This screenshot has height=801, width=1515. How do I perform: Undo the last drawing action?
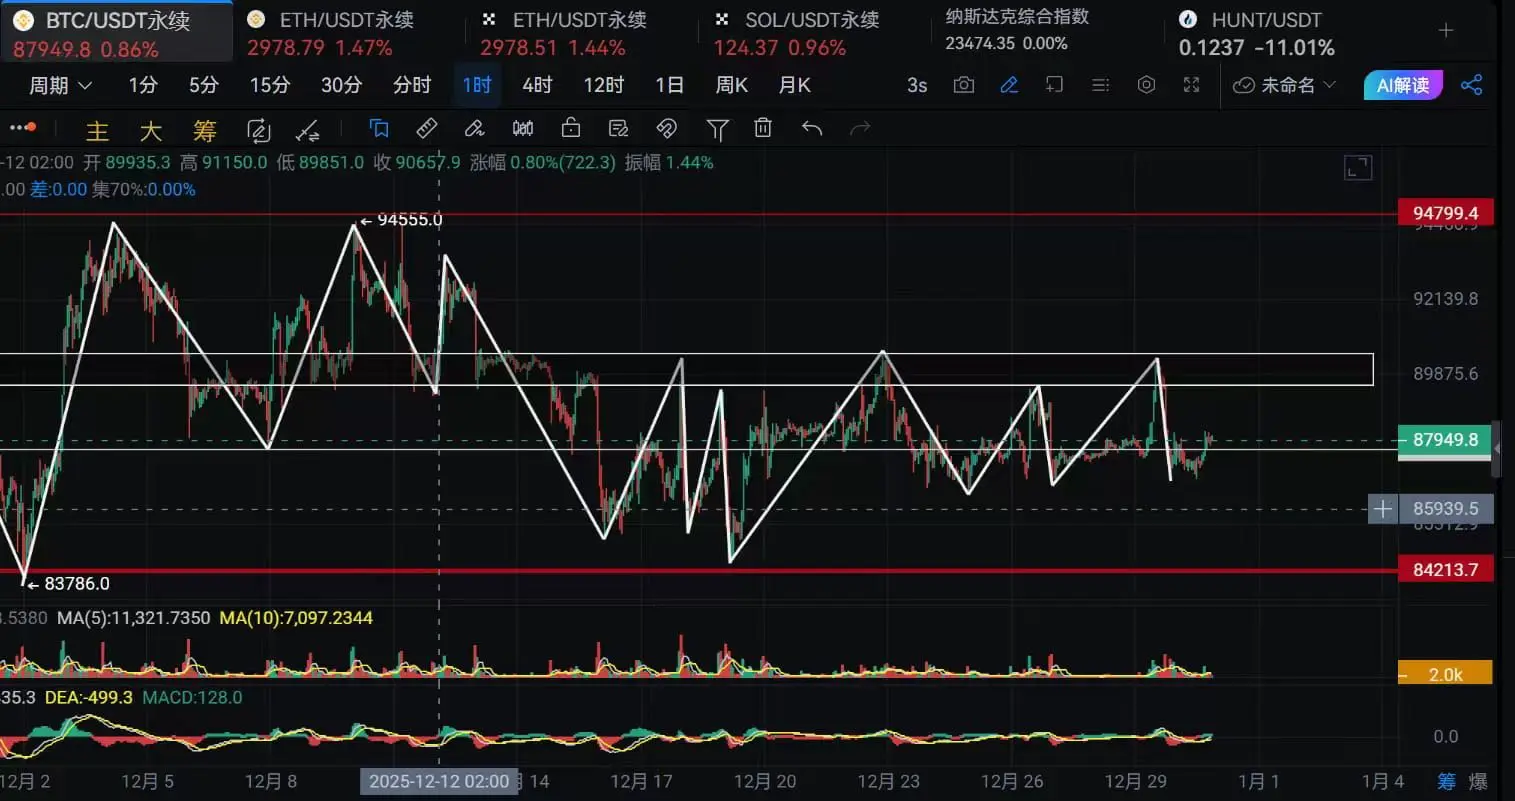pos(812,128)
